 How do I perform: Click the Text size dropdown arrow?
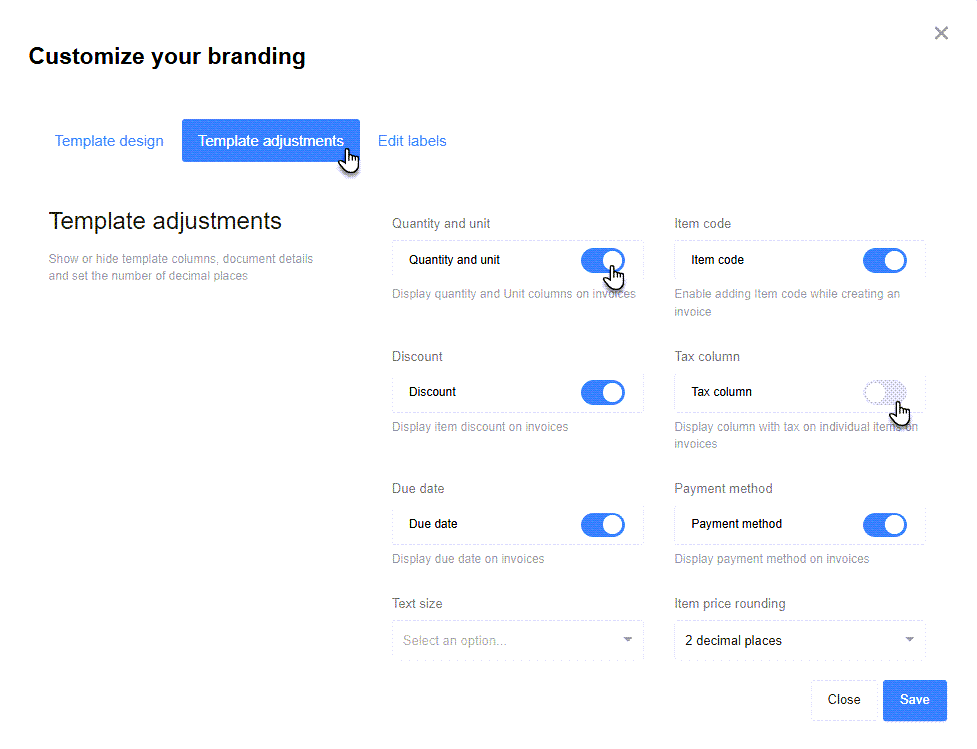pyautogui.click(x=628, y=640)
